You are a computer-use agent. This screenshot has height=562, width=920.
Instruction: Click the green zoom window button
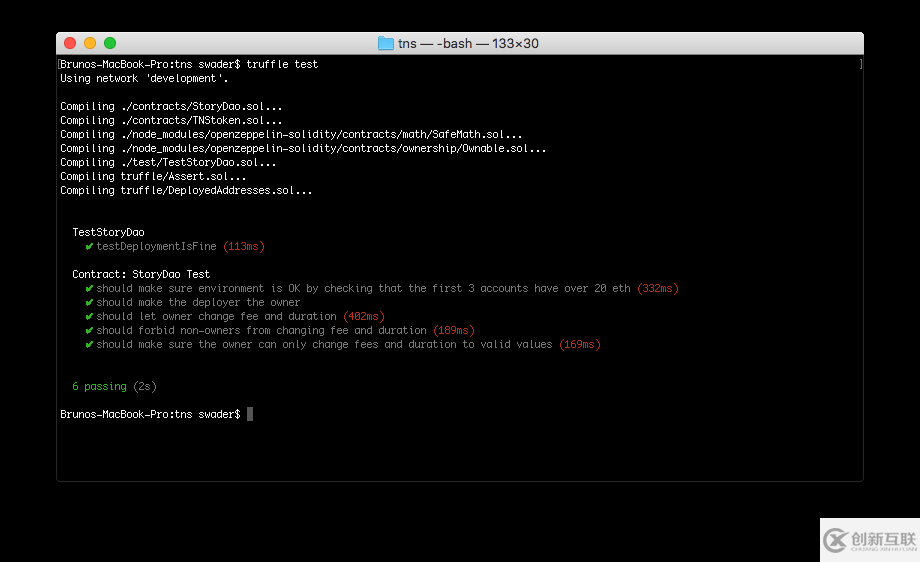tap(110, 43)
